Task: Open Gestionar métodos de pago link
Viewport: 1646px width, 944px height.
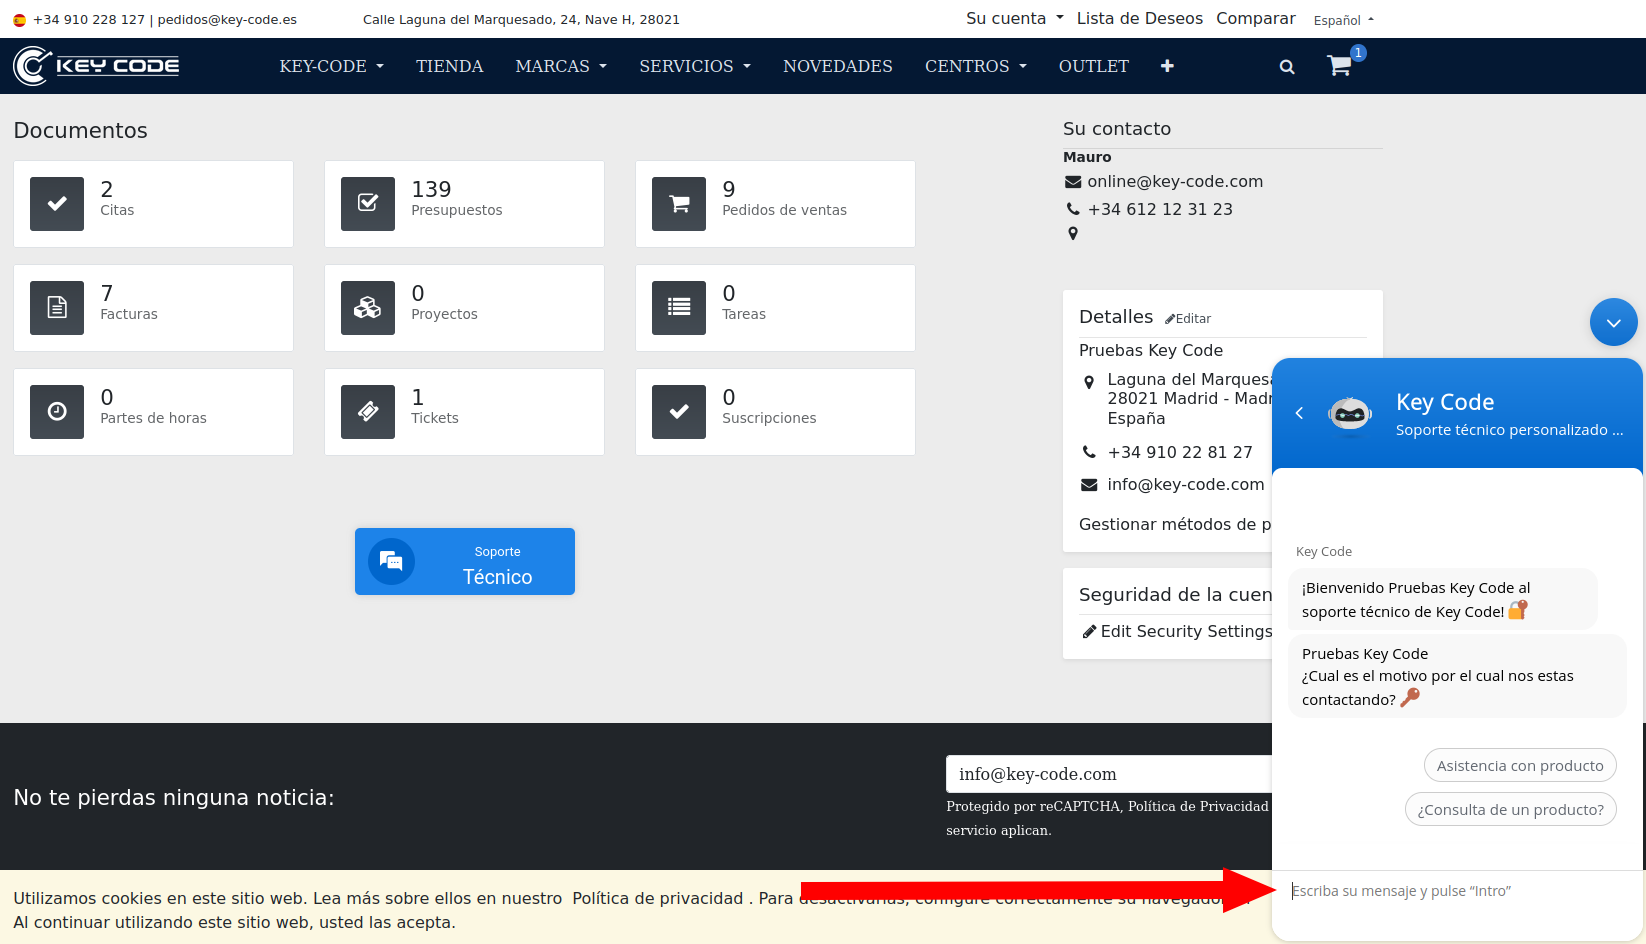Action: pos(1175,525)
